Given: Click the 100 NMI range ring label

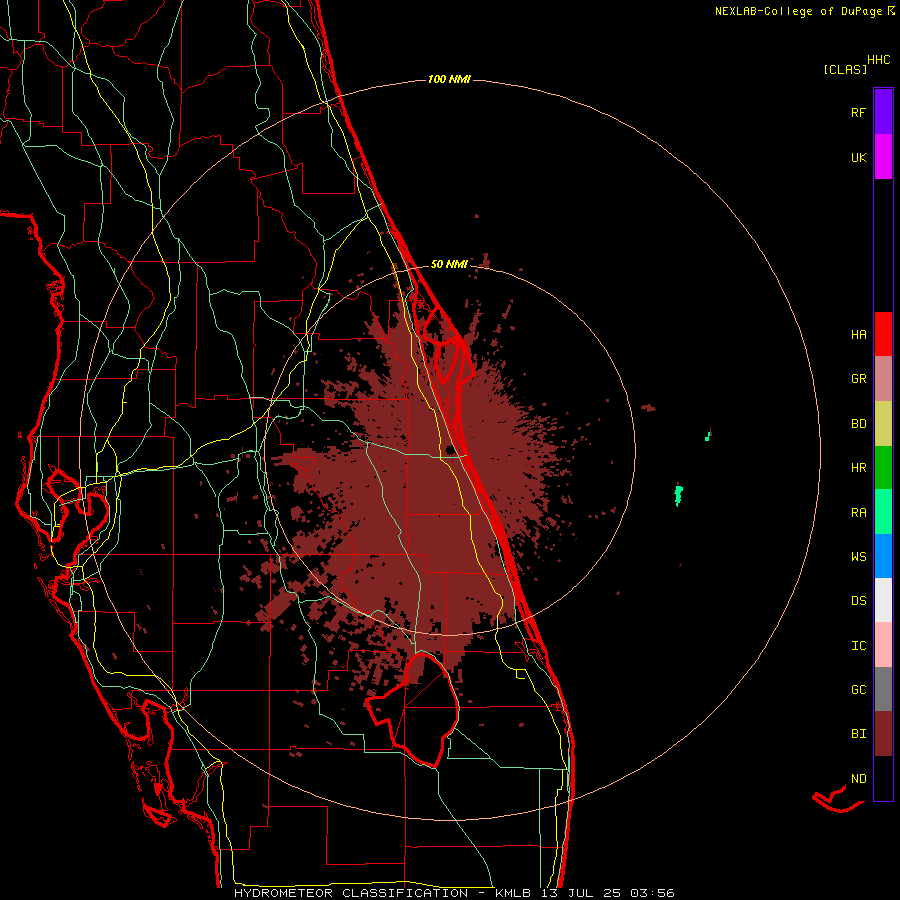Looking at the screenshot, I should point(449,79).
